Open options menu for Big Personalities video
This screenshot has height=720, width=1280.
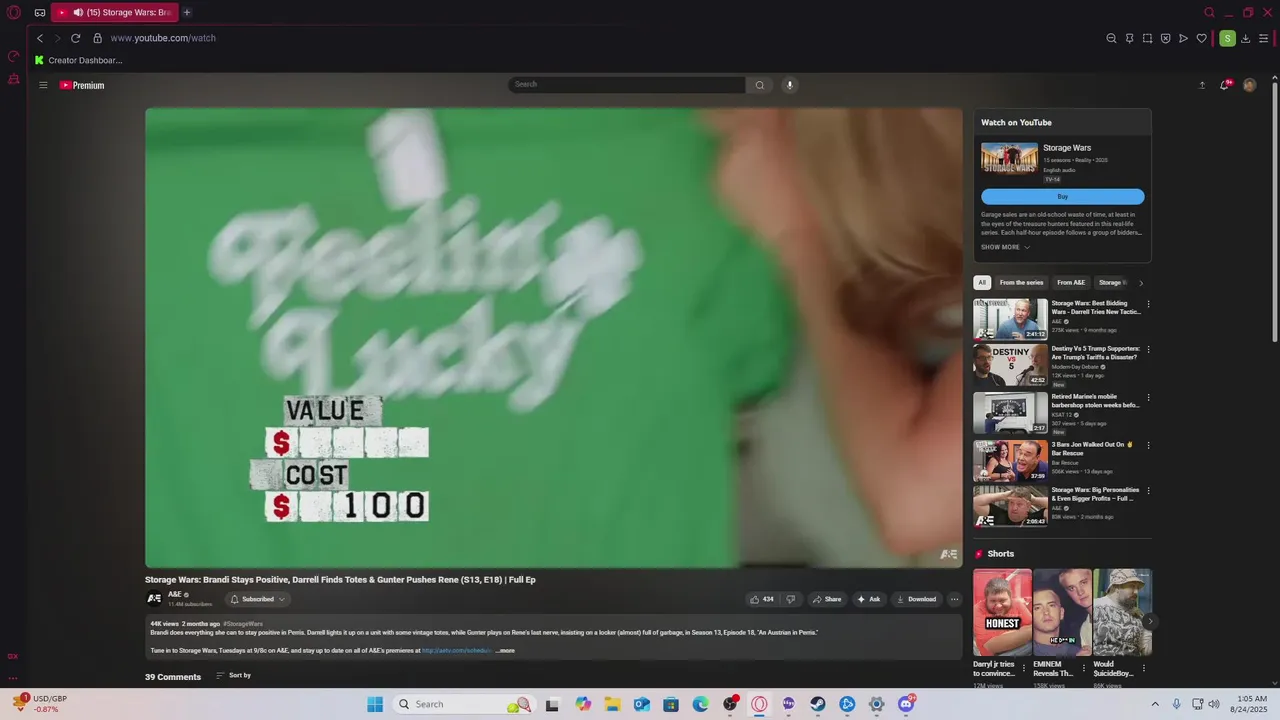1148,491
